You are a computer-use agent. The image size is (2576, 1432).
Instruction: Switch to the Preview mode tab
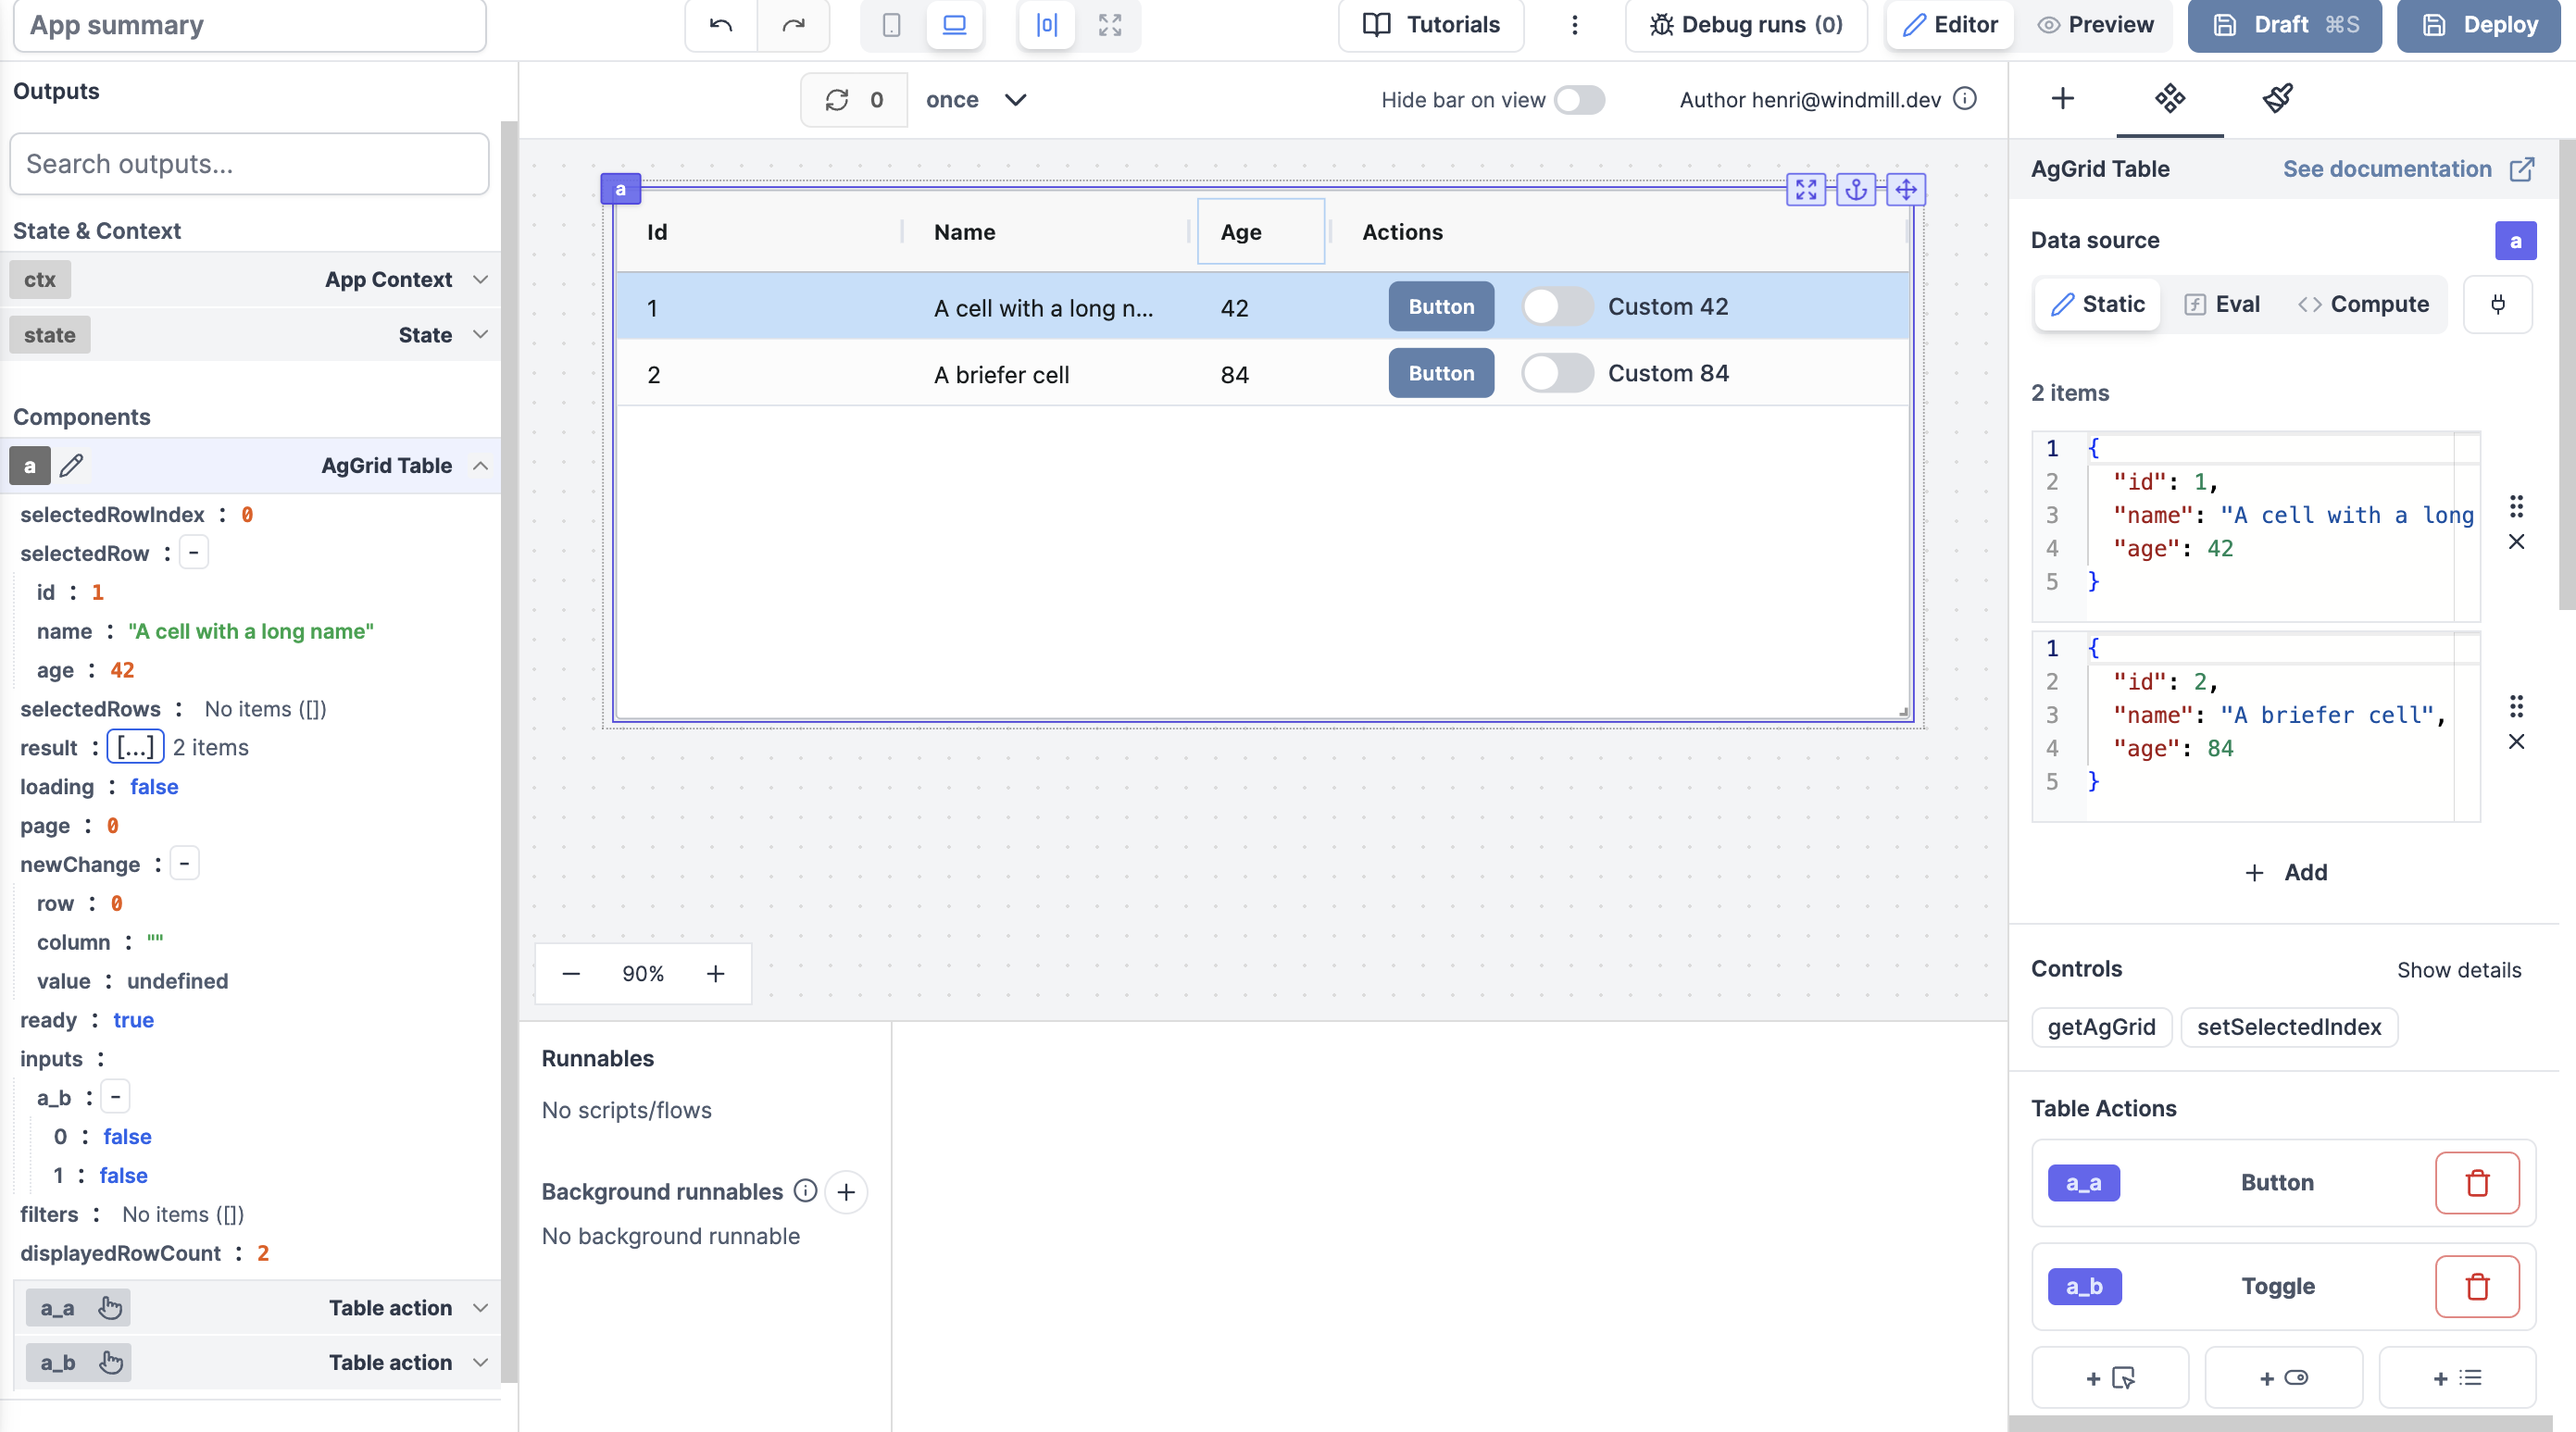tap(2095, 25)
